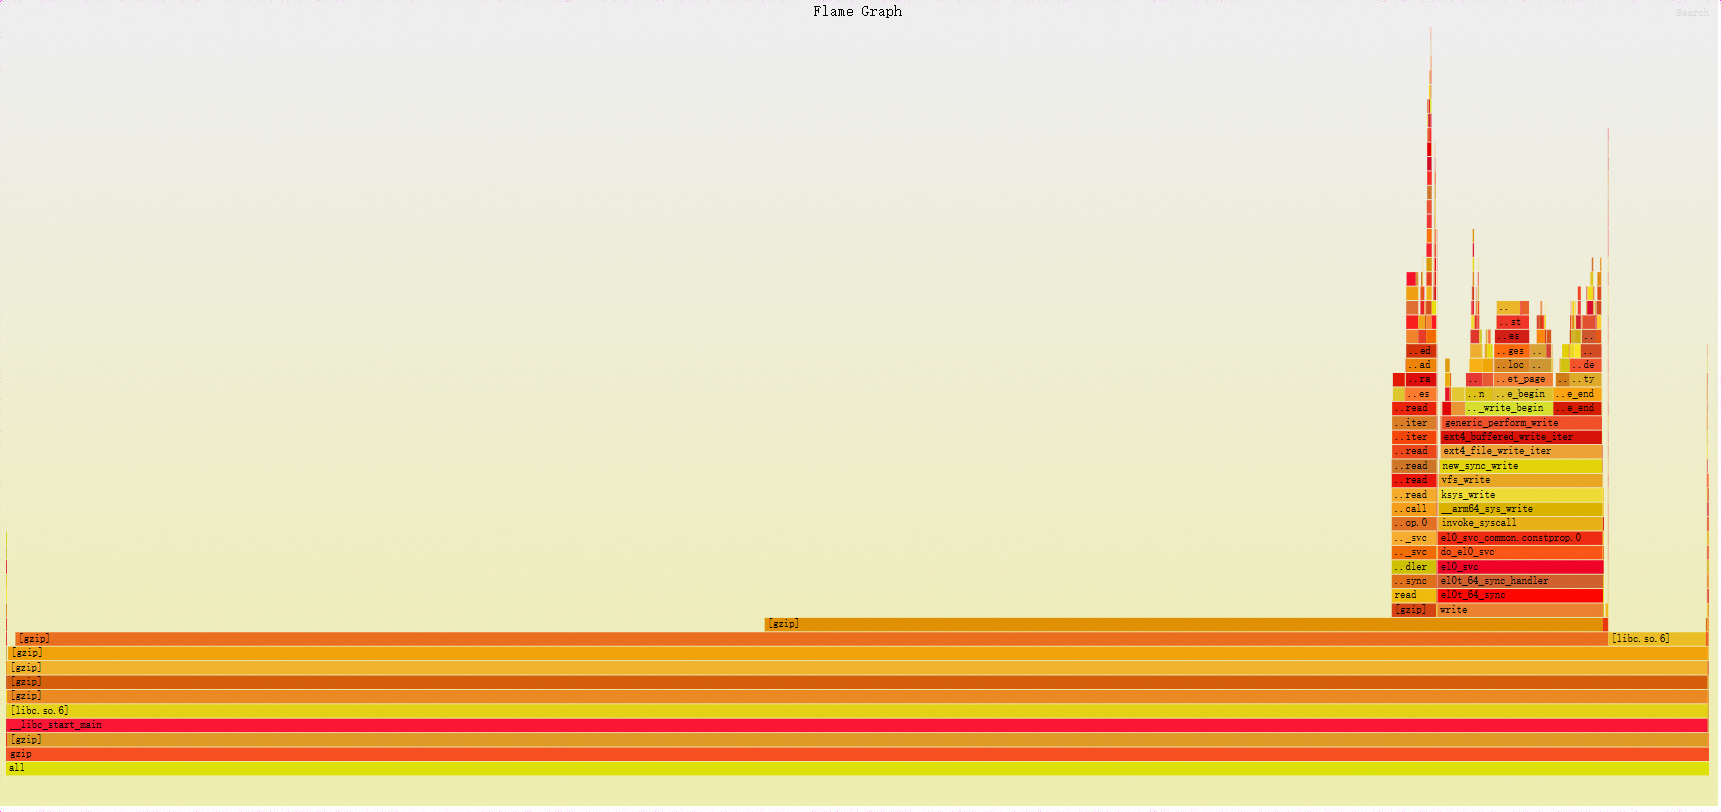Viewport: 1721px width, 812px height.
Task: Select the '..ad' frame
Action: [1420, 365]
